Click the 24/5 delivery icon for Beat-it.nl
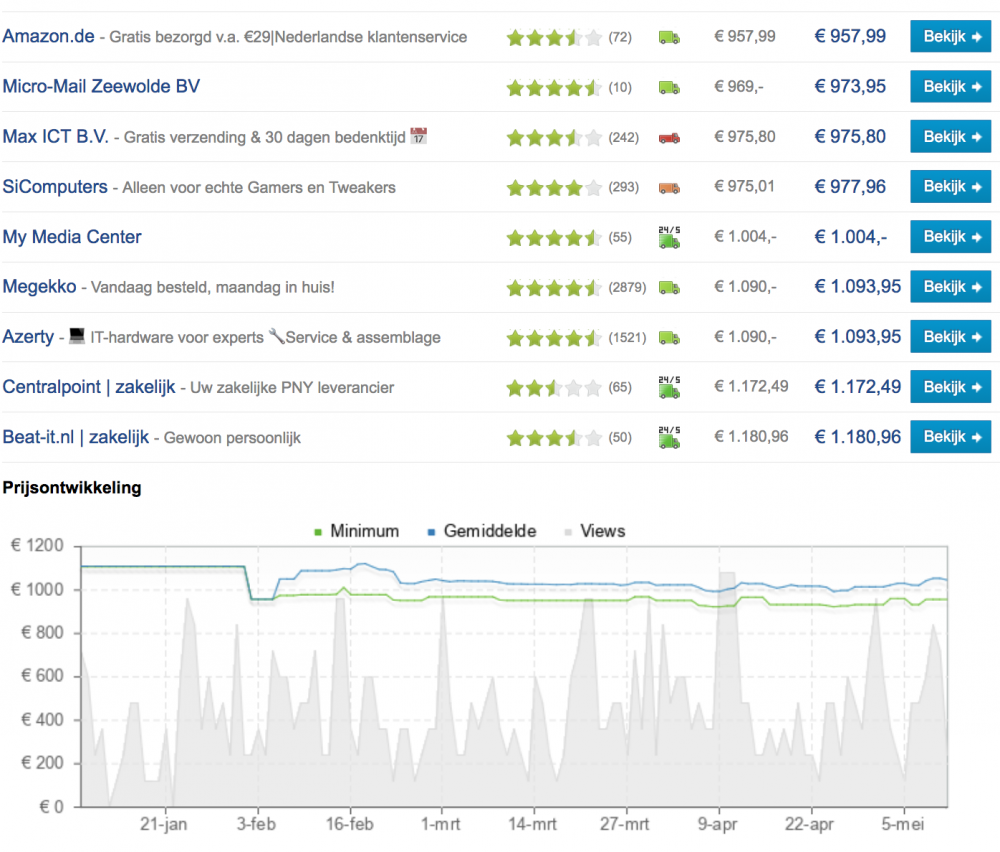Screen dimensions: 1000x852 [x=669, y=437]
